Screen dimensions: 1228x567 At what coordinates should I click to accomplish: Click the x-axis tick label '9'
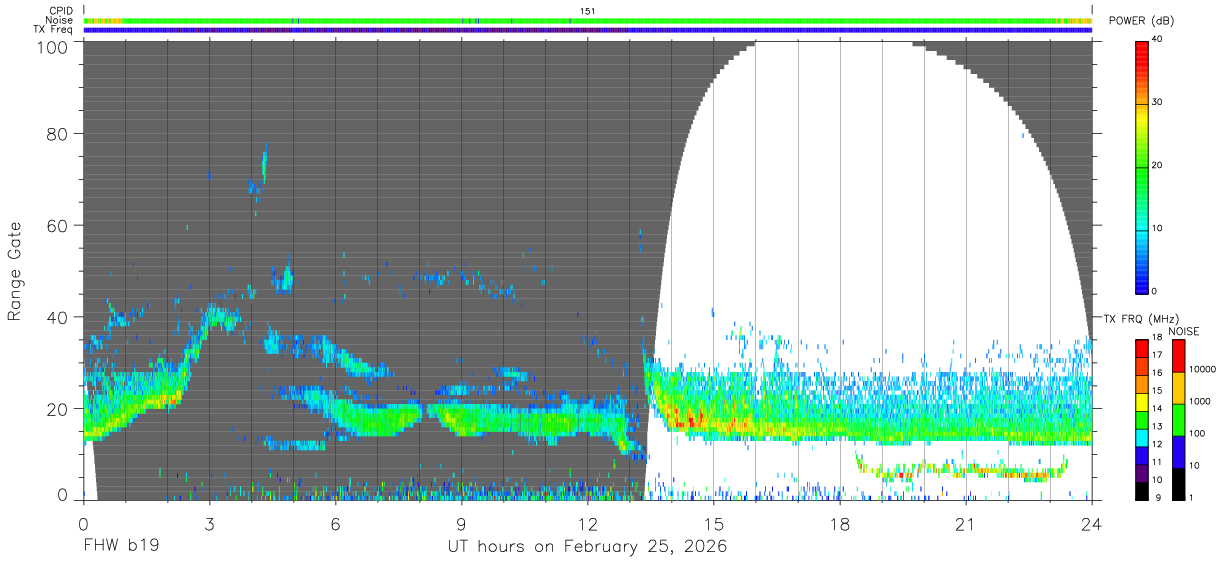tap(461, 524)
